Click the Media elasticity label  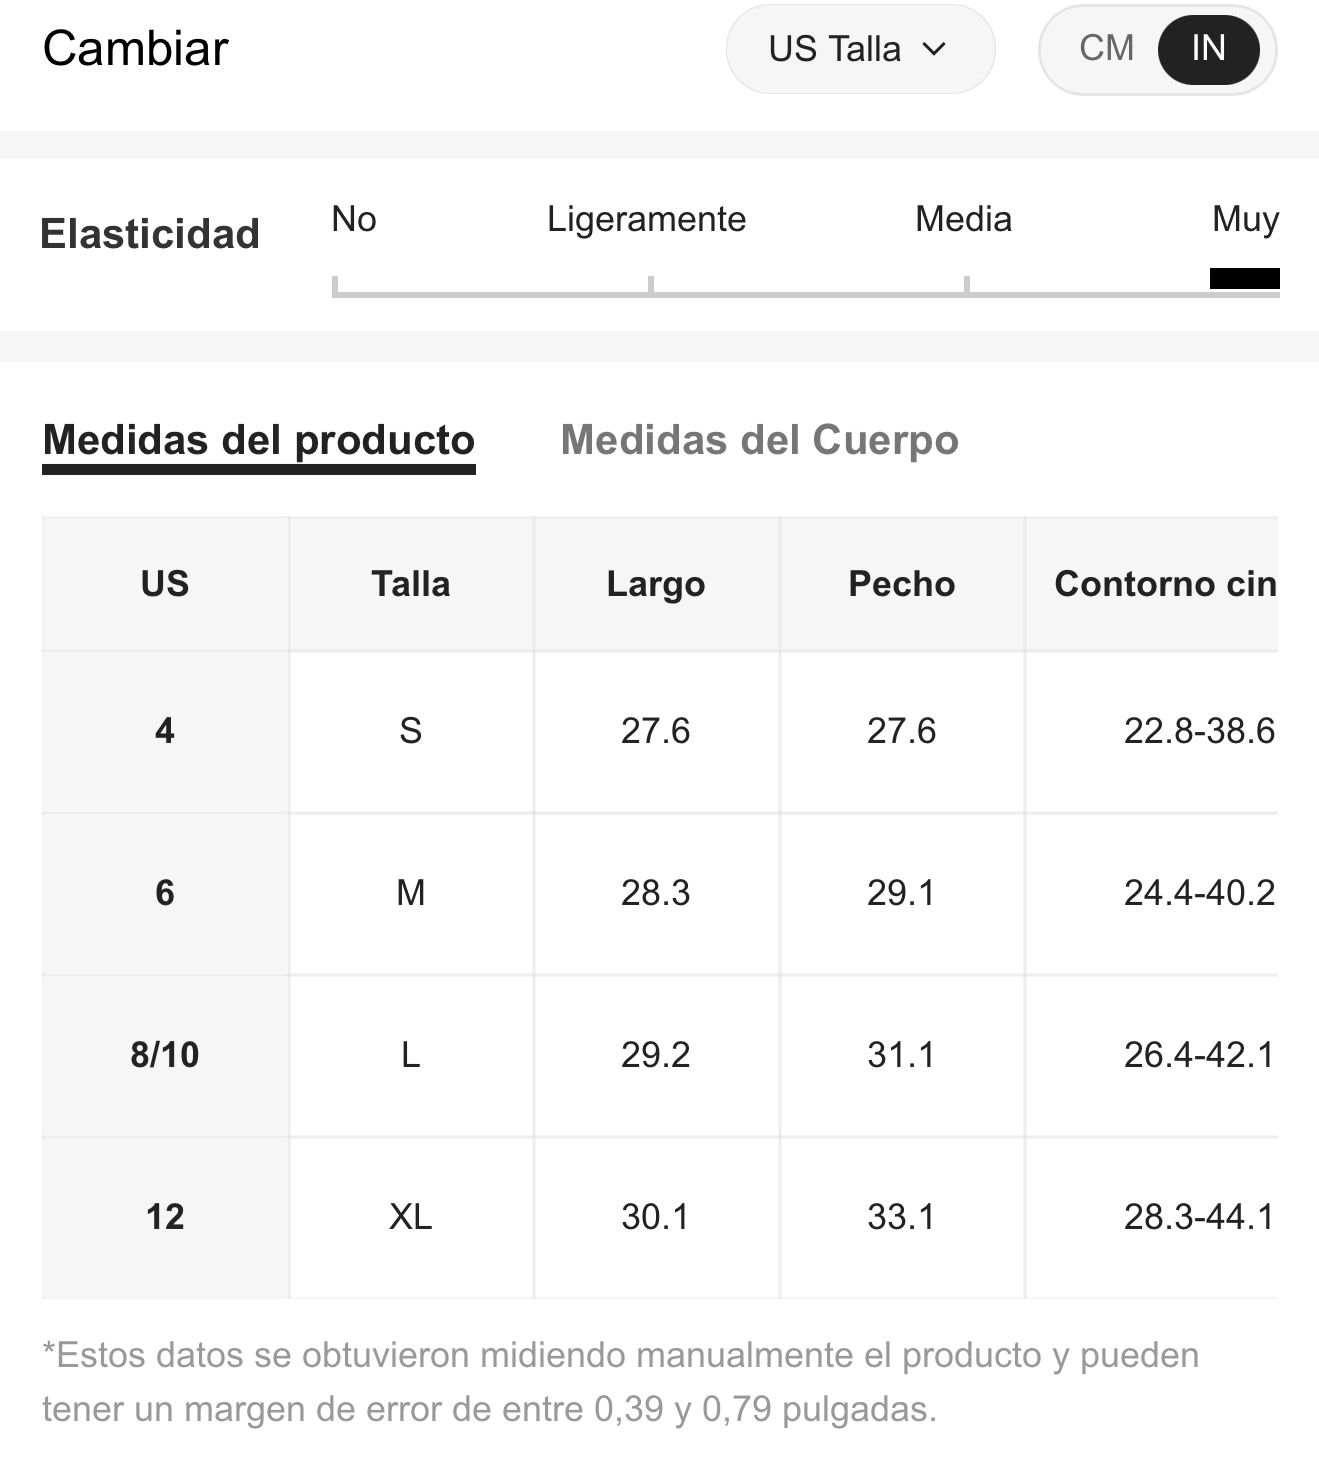(x=963, y=219)
